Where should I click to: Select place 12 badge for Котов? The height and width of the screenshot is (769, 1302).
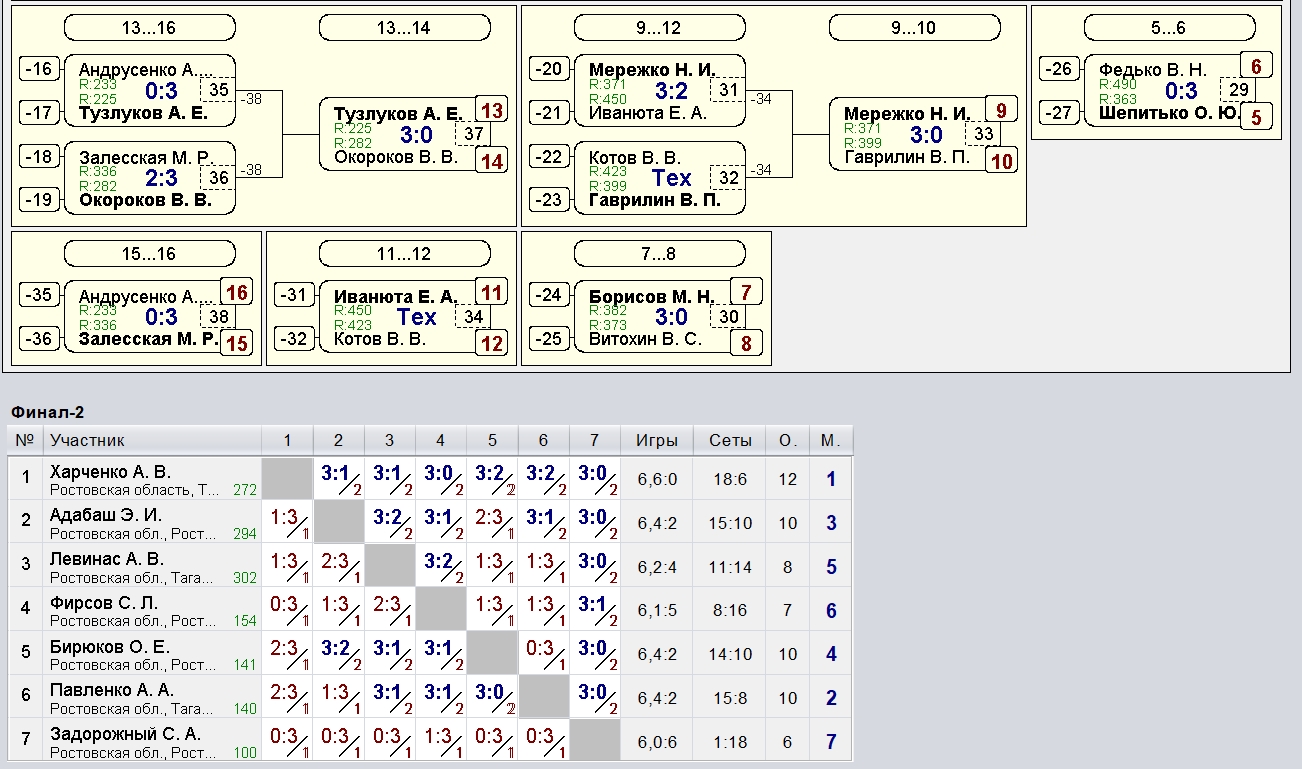pos(491,343)
